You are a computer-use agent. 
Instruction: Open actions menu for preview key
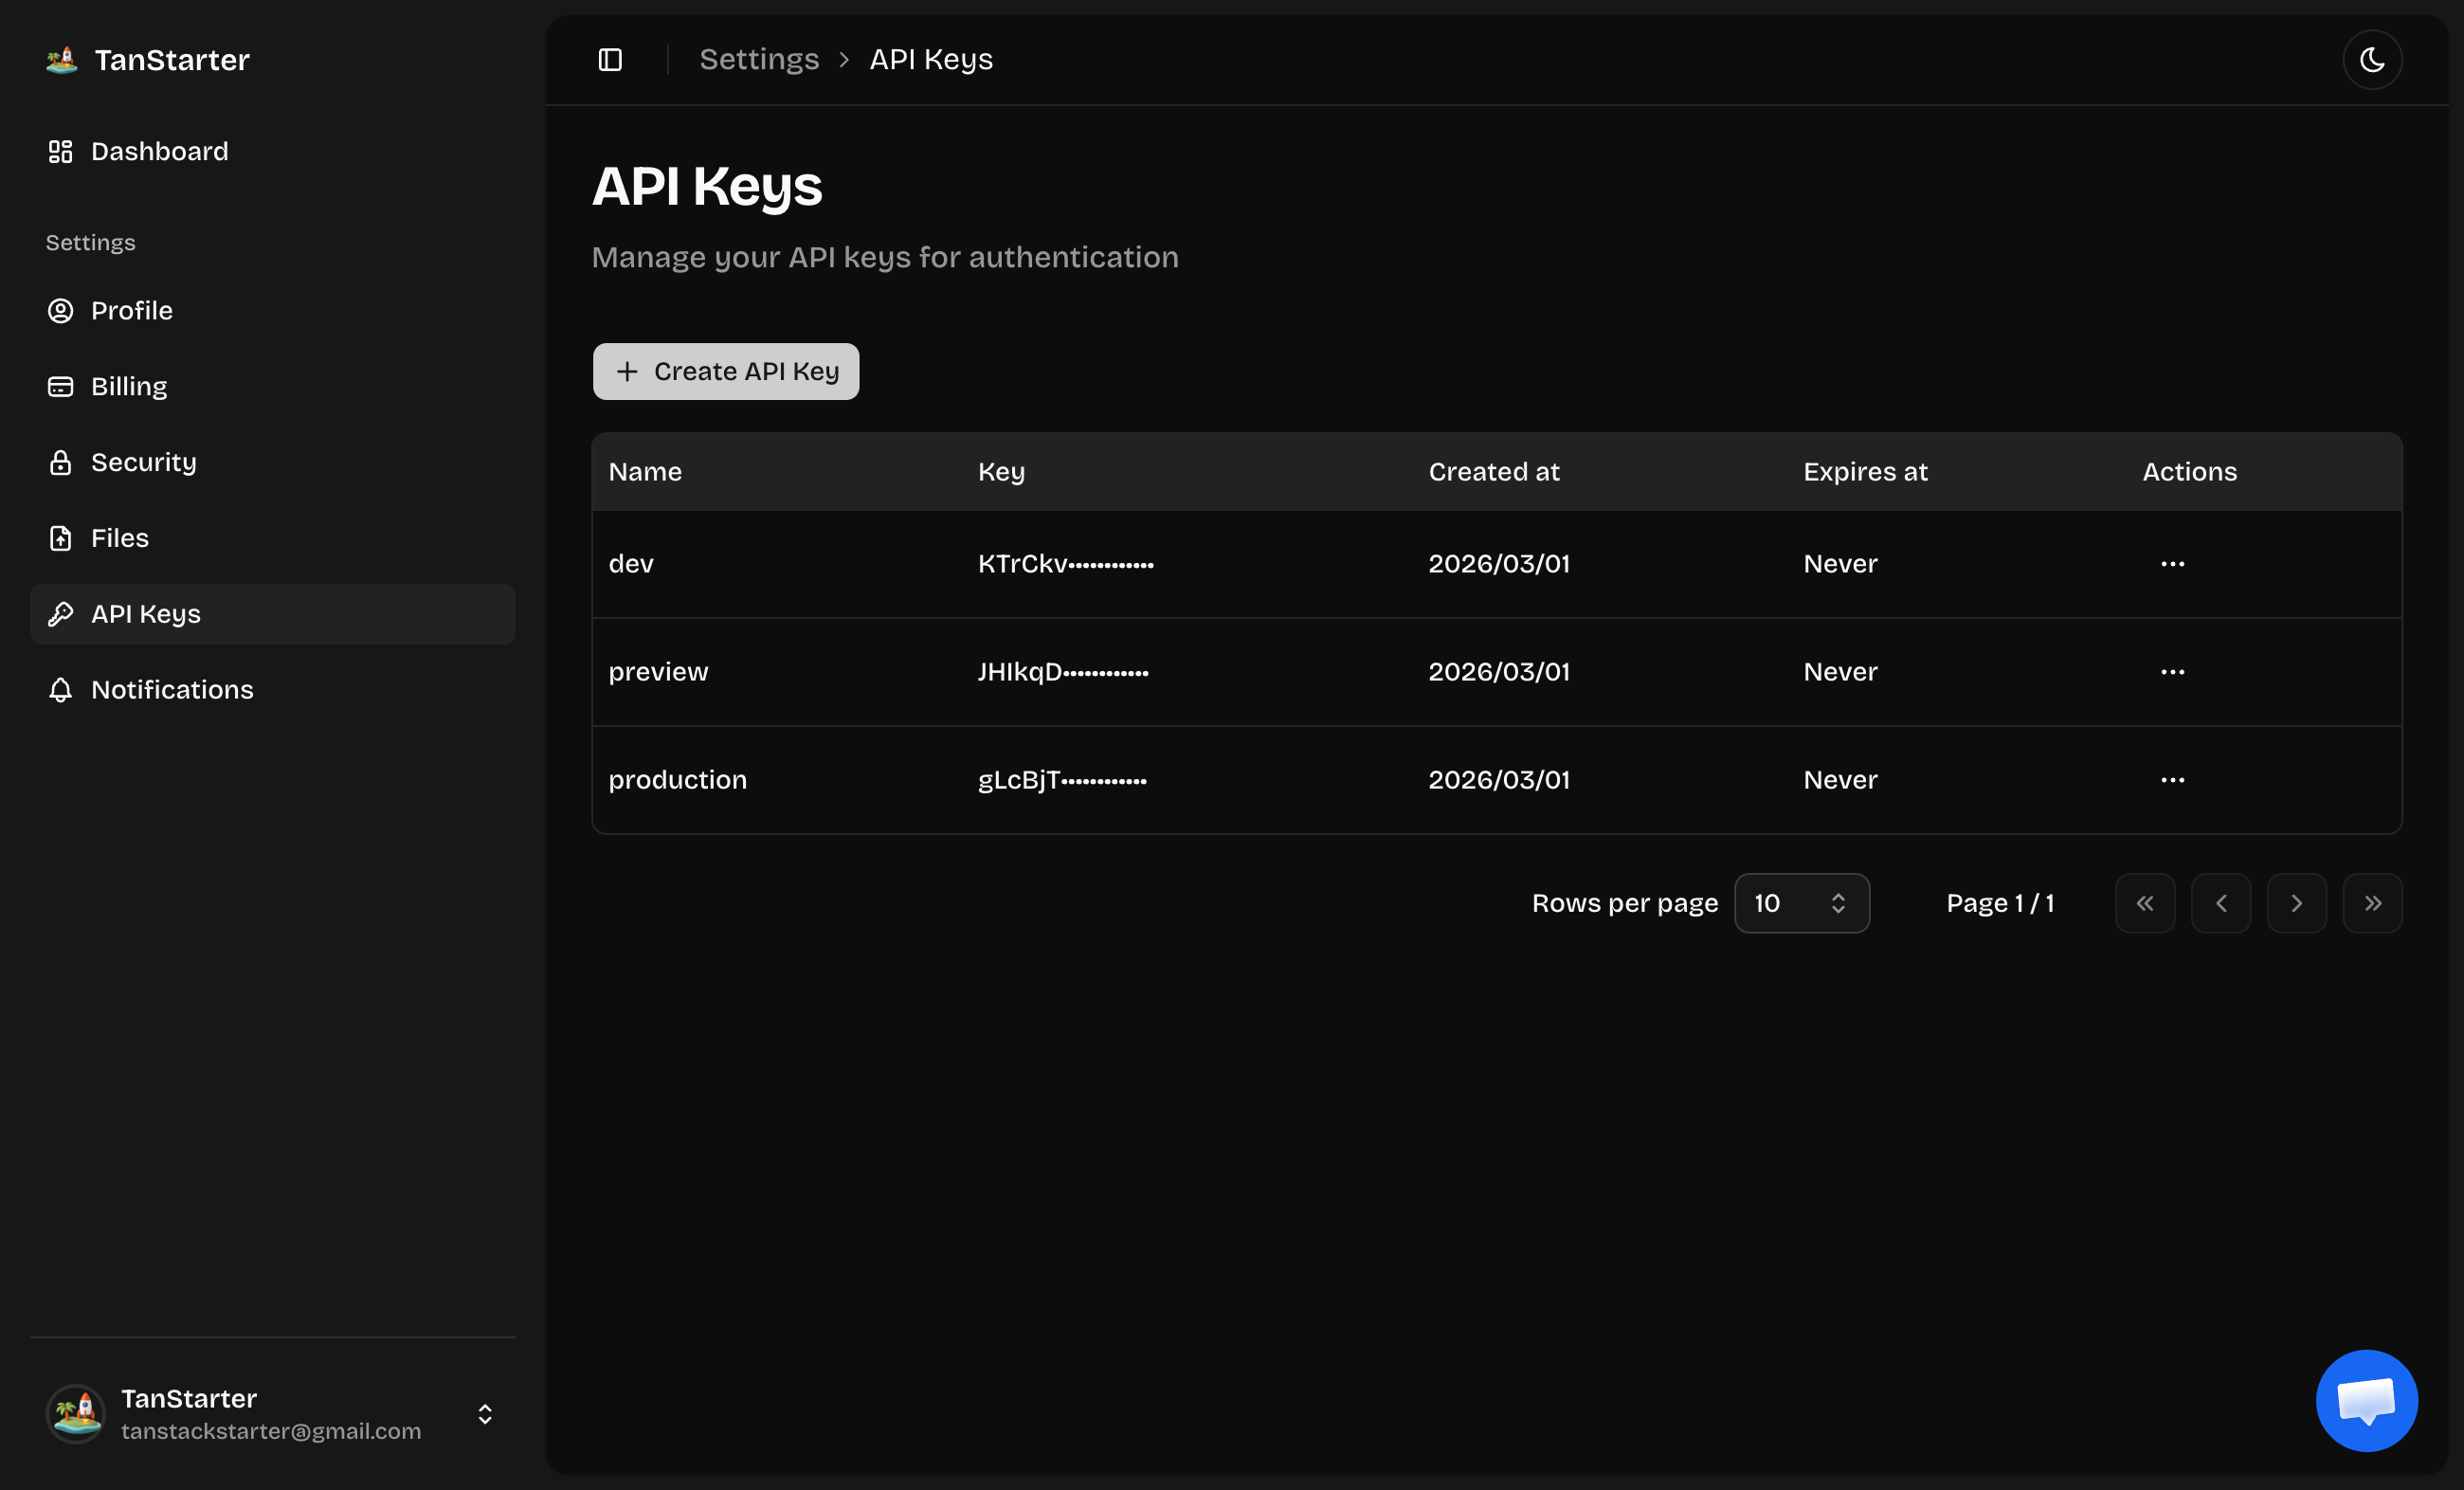(x=2172, y=672)
